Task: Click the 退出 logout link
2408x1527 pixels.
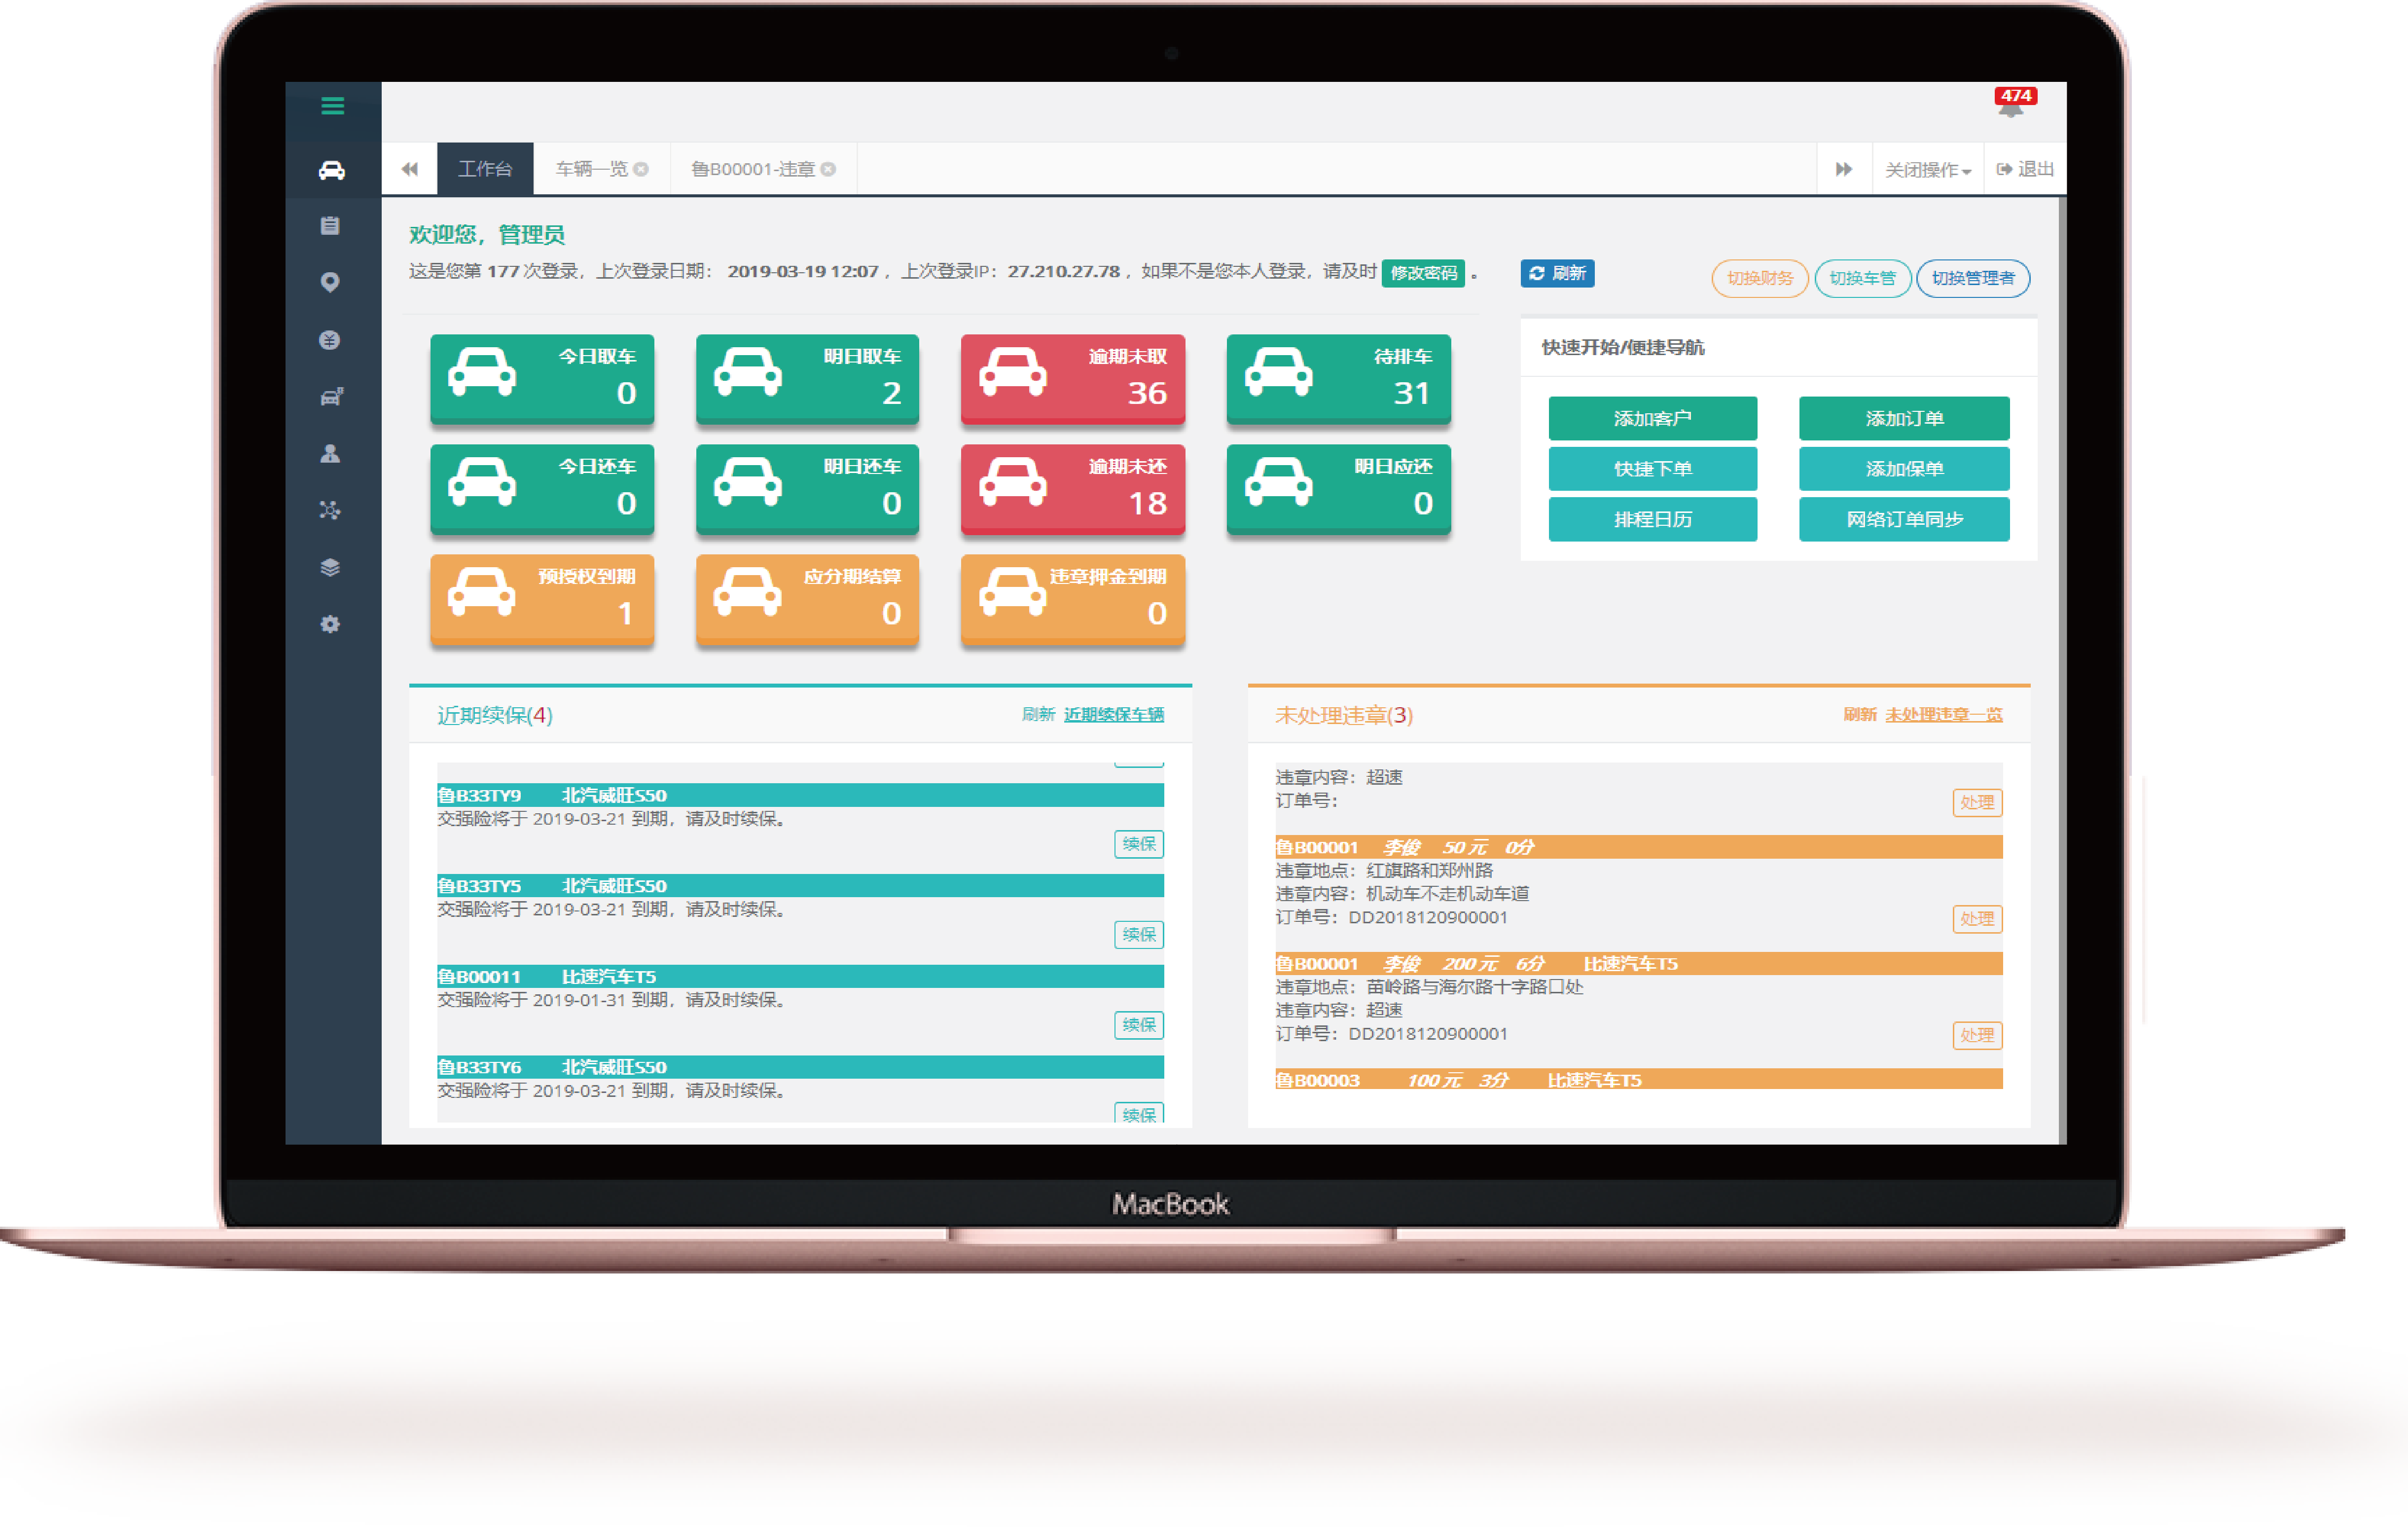Action: coord(2025,169)
